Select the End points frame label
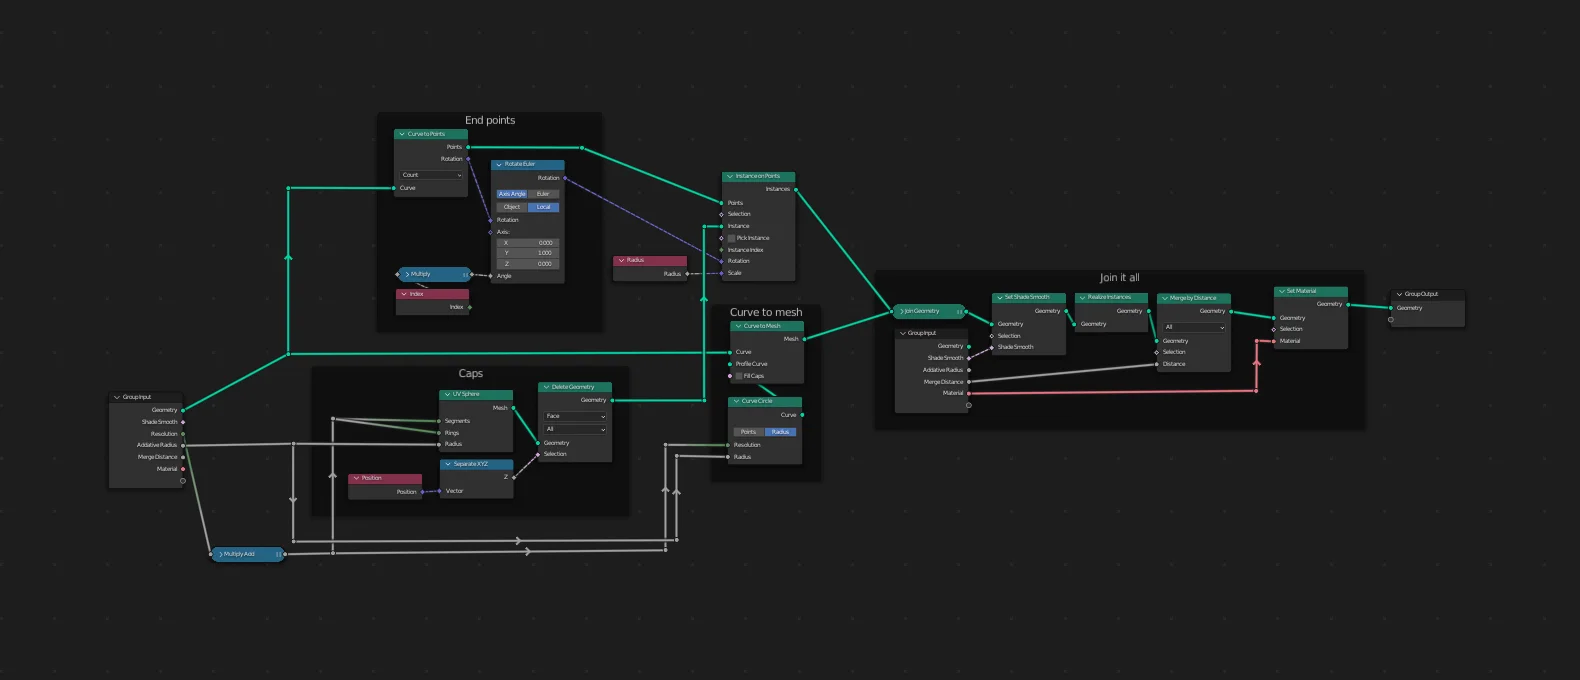 click(490, 120)
